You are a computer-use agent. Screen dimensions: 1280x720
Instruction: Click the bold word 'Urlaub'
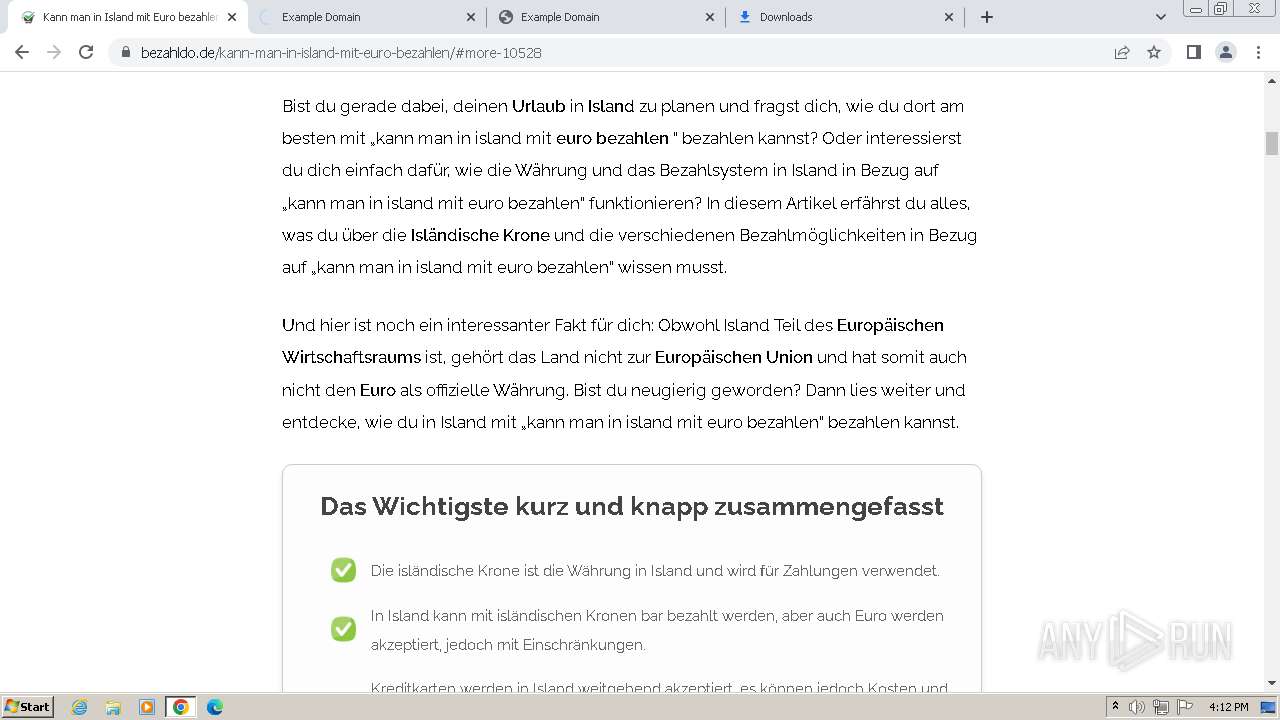click(x=539, y=106)
